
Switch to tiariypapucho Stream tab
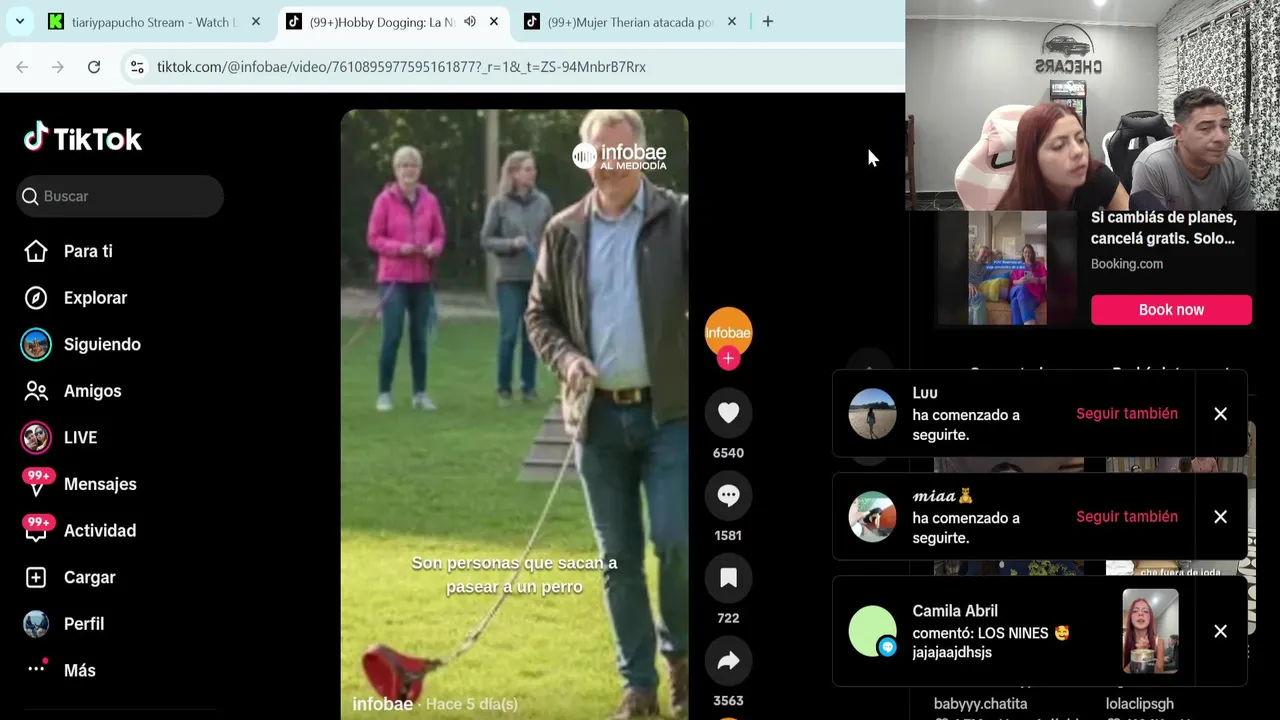[x=154, y=22]
